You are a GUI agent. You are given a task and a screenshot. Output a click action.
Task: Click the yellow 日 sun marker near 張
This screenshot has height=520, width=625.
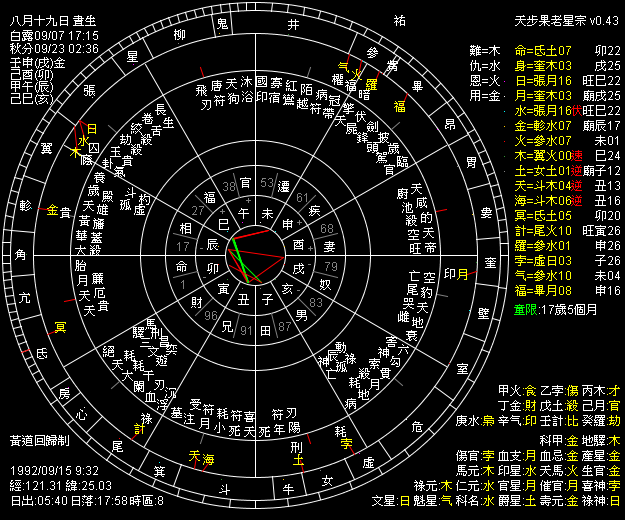coord(92,130)
